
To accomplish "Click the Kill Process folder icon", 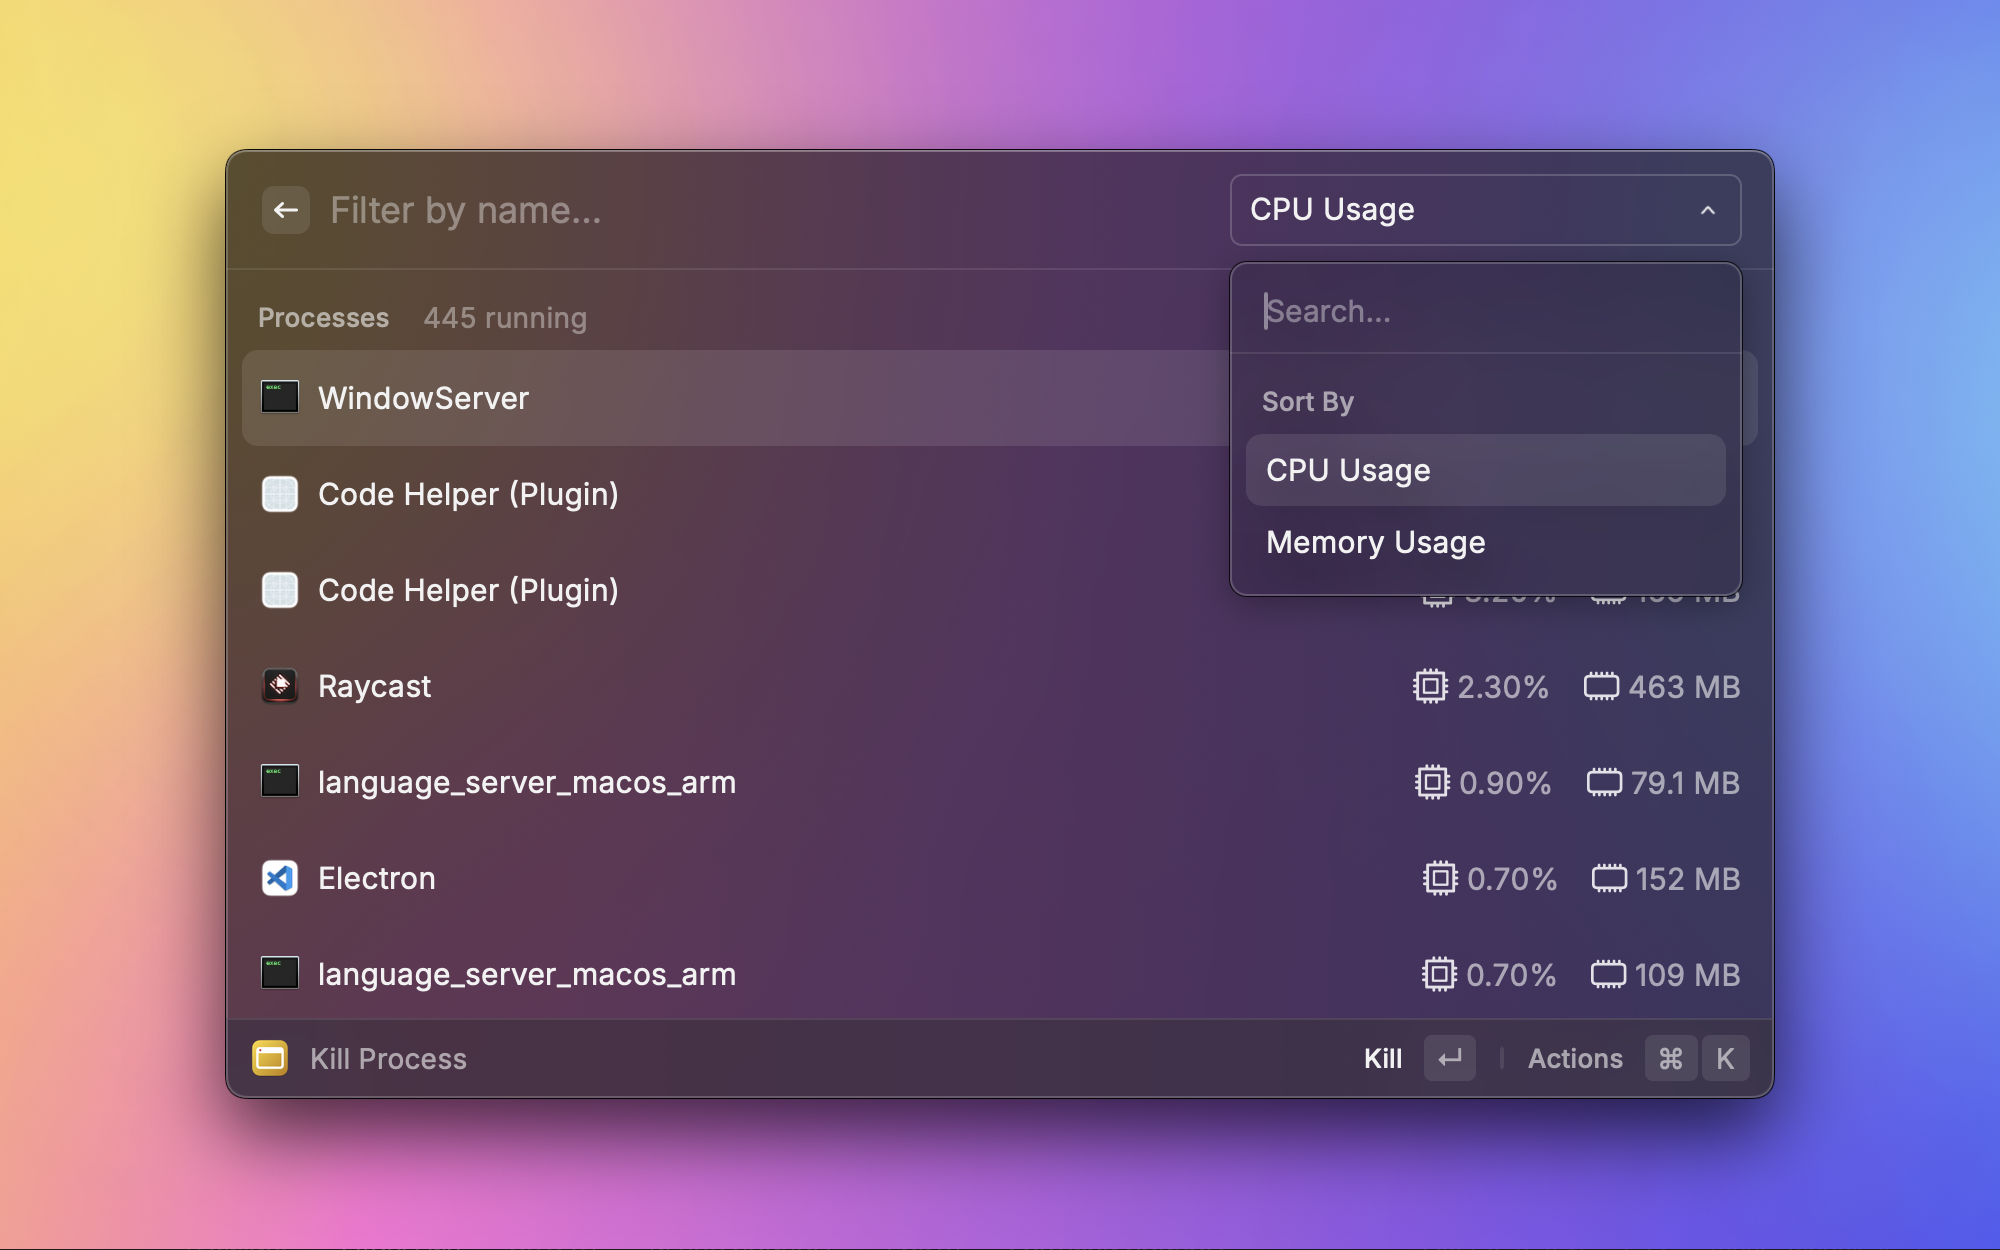I will pyautogui.click(x=270, y=1058).
